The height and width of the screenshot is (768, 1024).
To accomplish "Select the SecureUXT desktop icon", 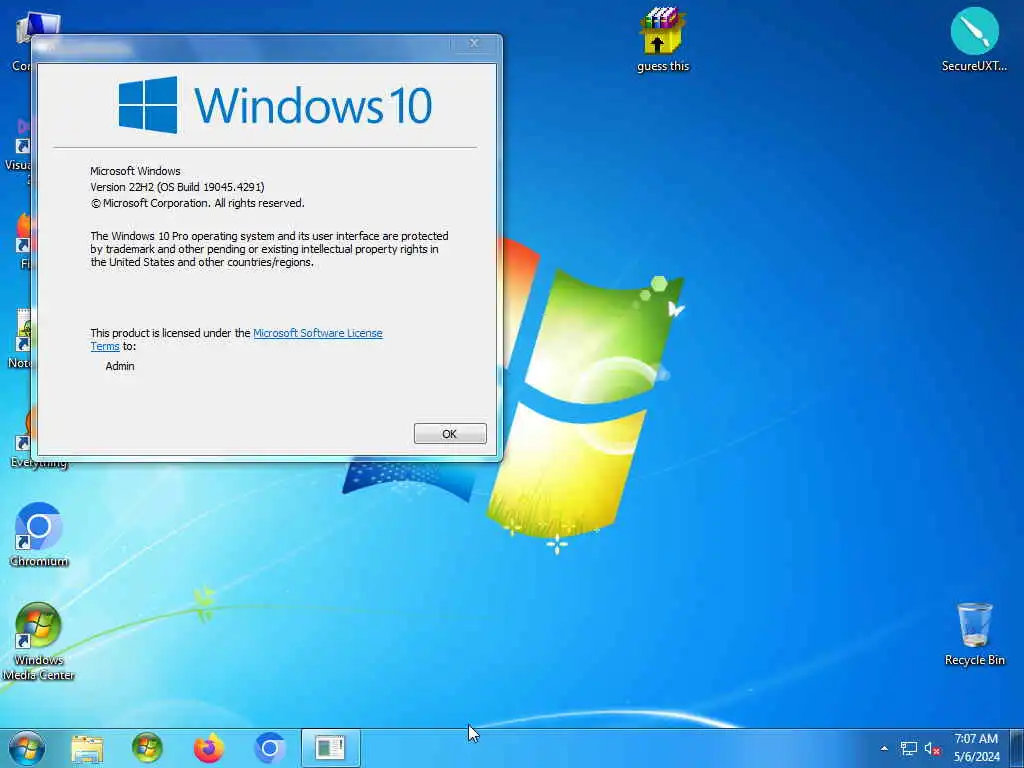I will coord(974,39).
